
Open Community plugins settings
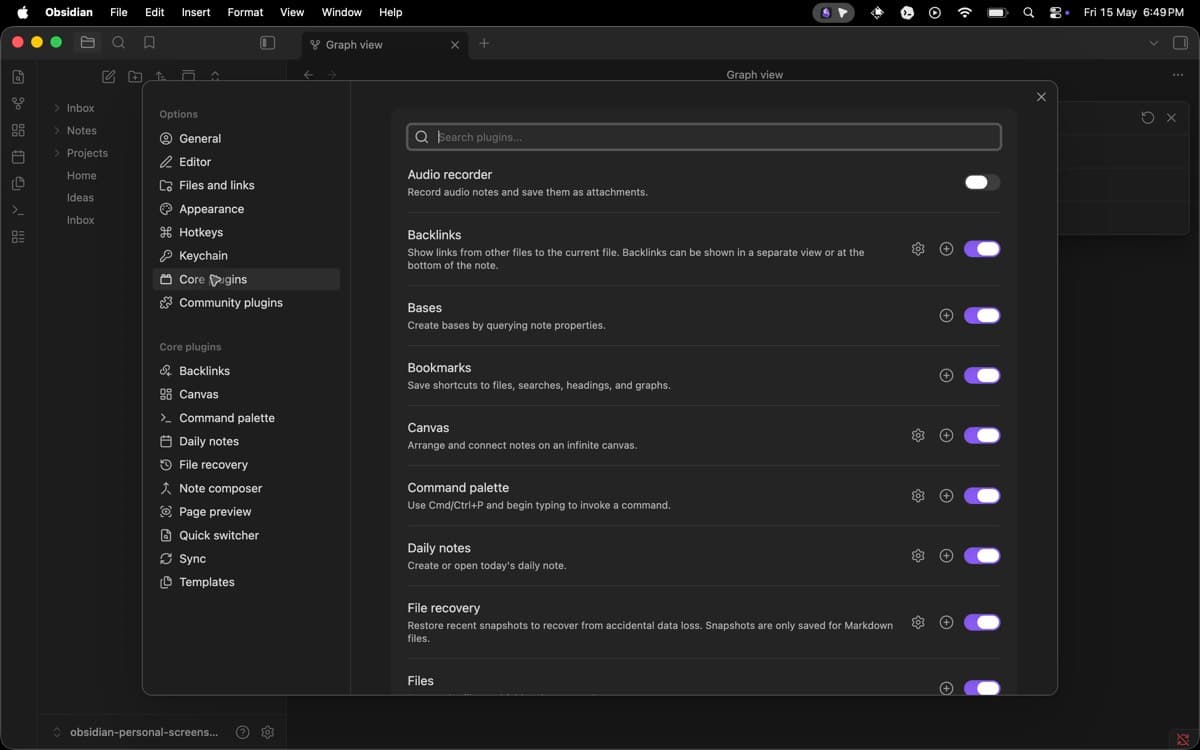[x=246, y=302]
